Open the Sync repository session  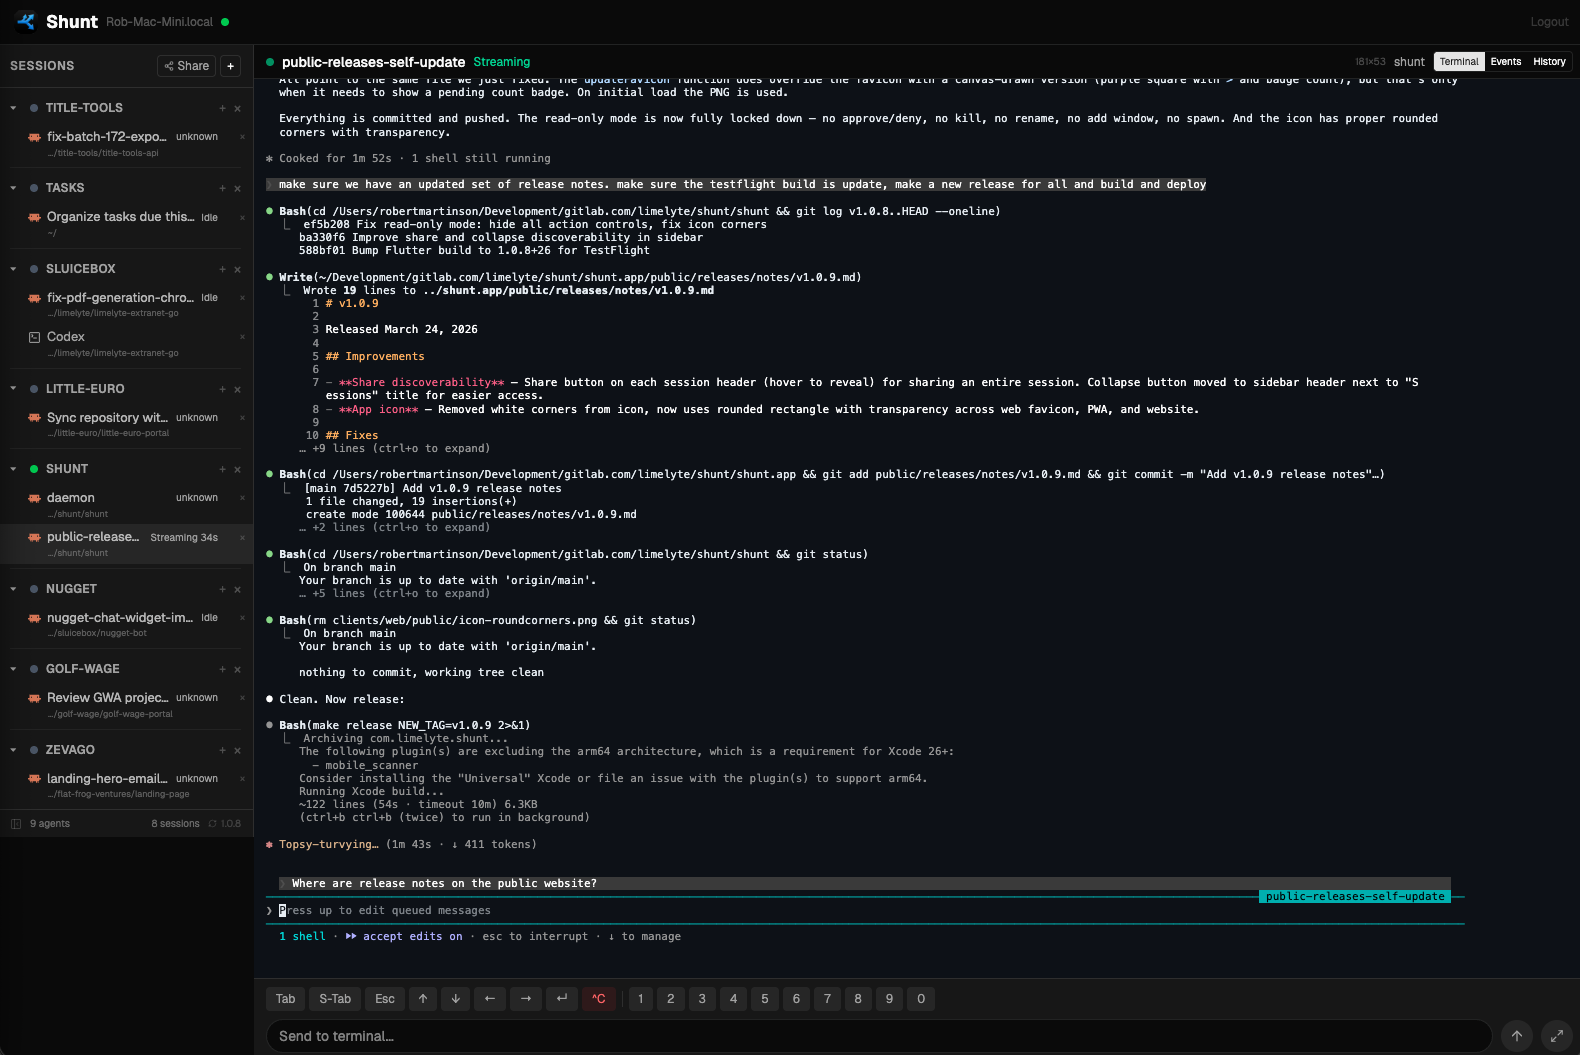[126, 424]
